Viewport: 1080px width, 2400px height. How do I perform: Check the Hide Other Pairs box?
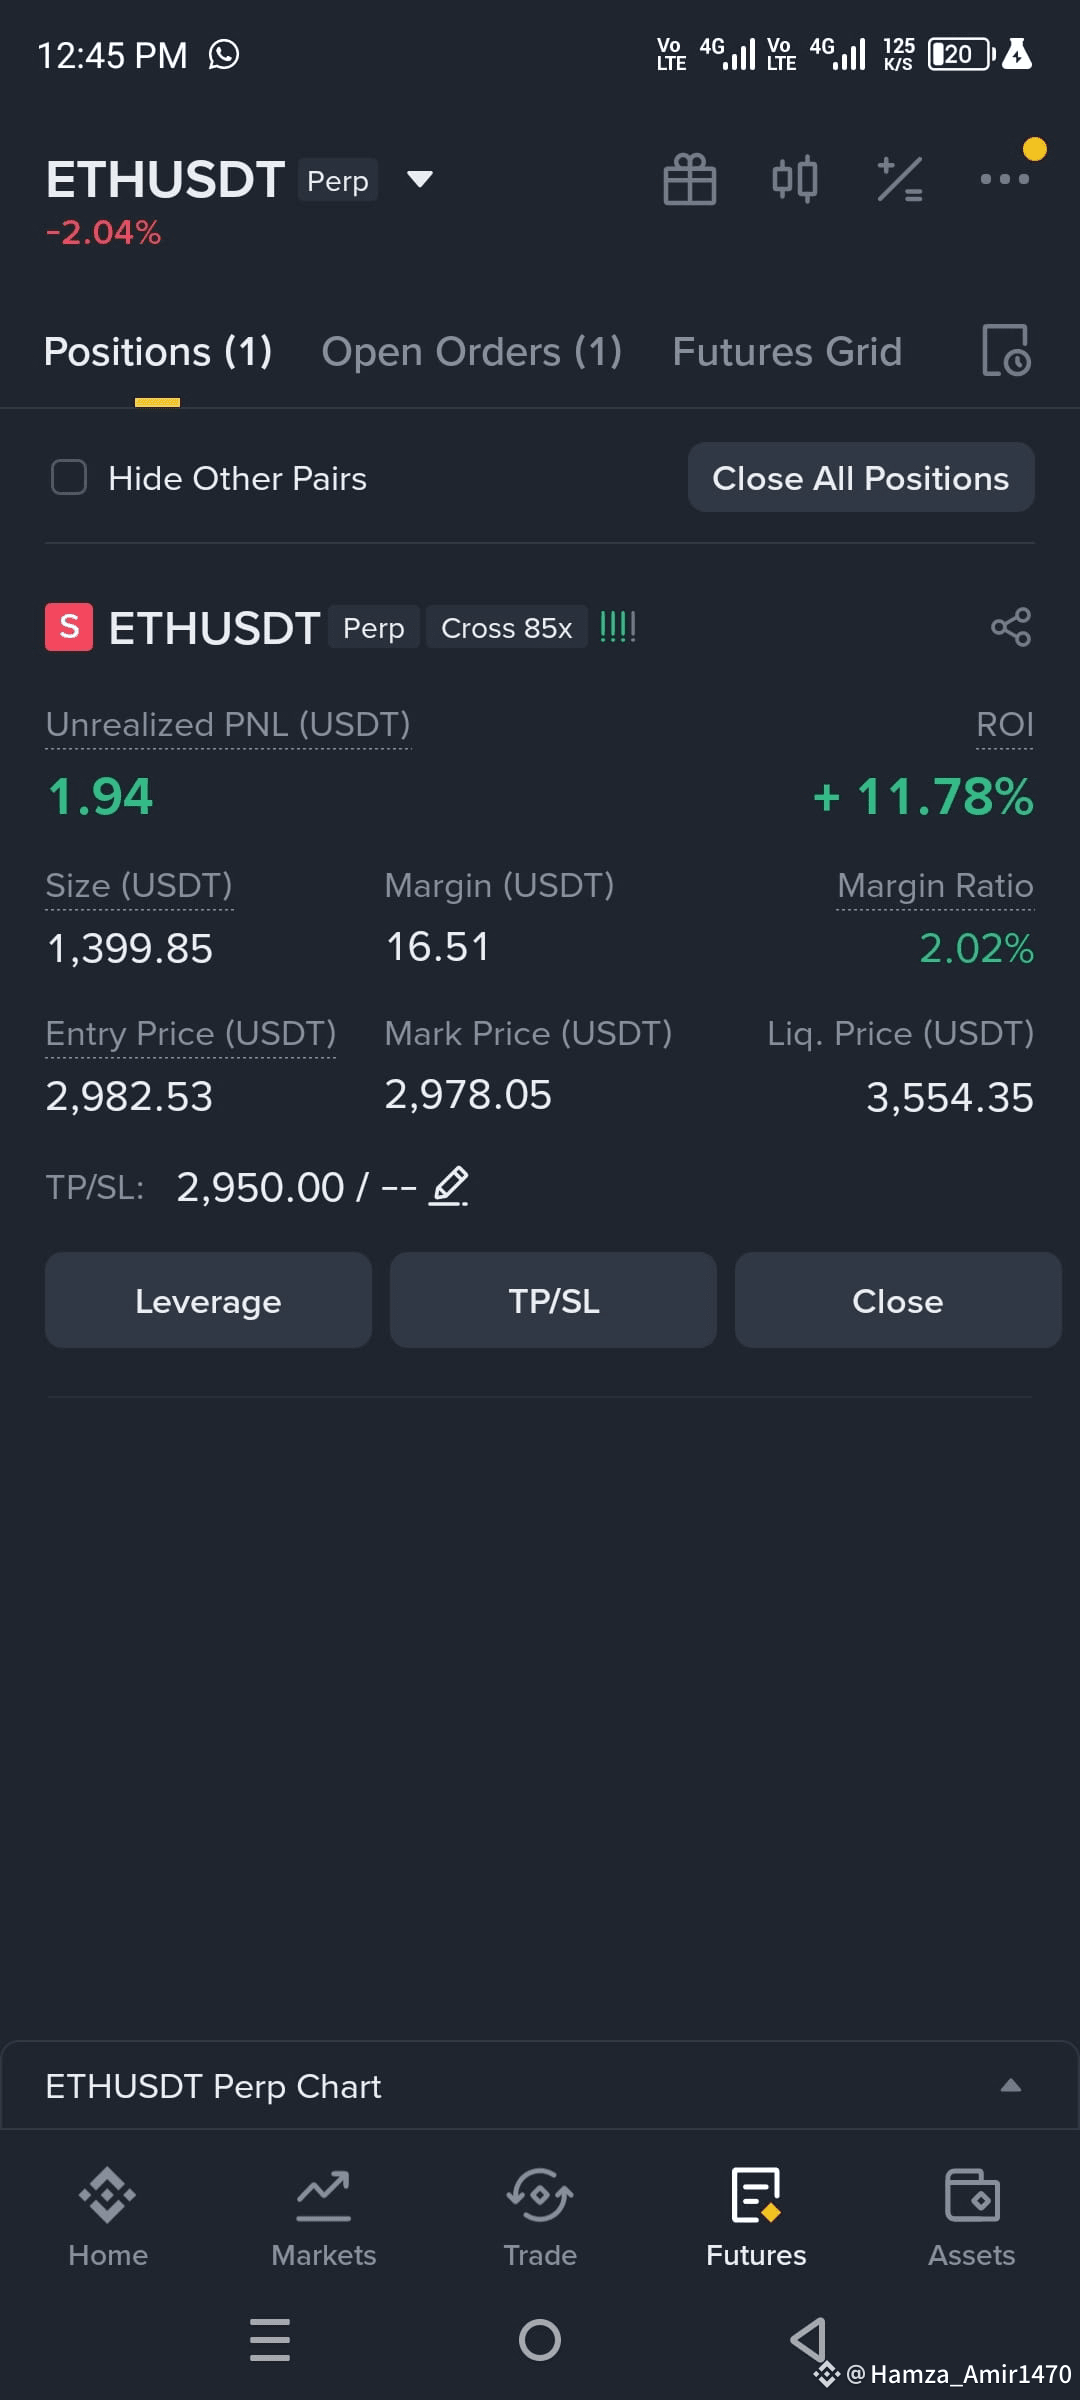pos(69,478)
